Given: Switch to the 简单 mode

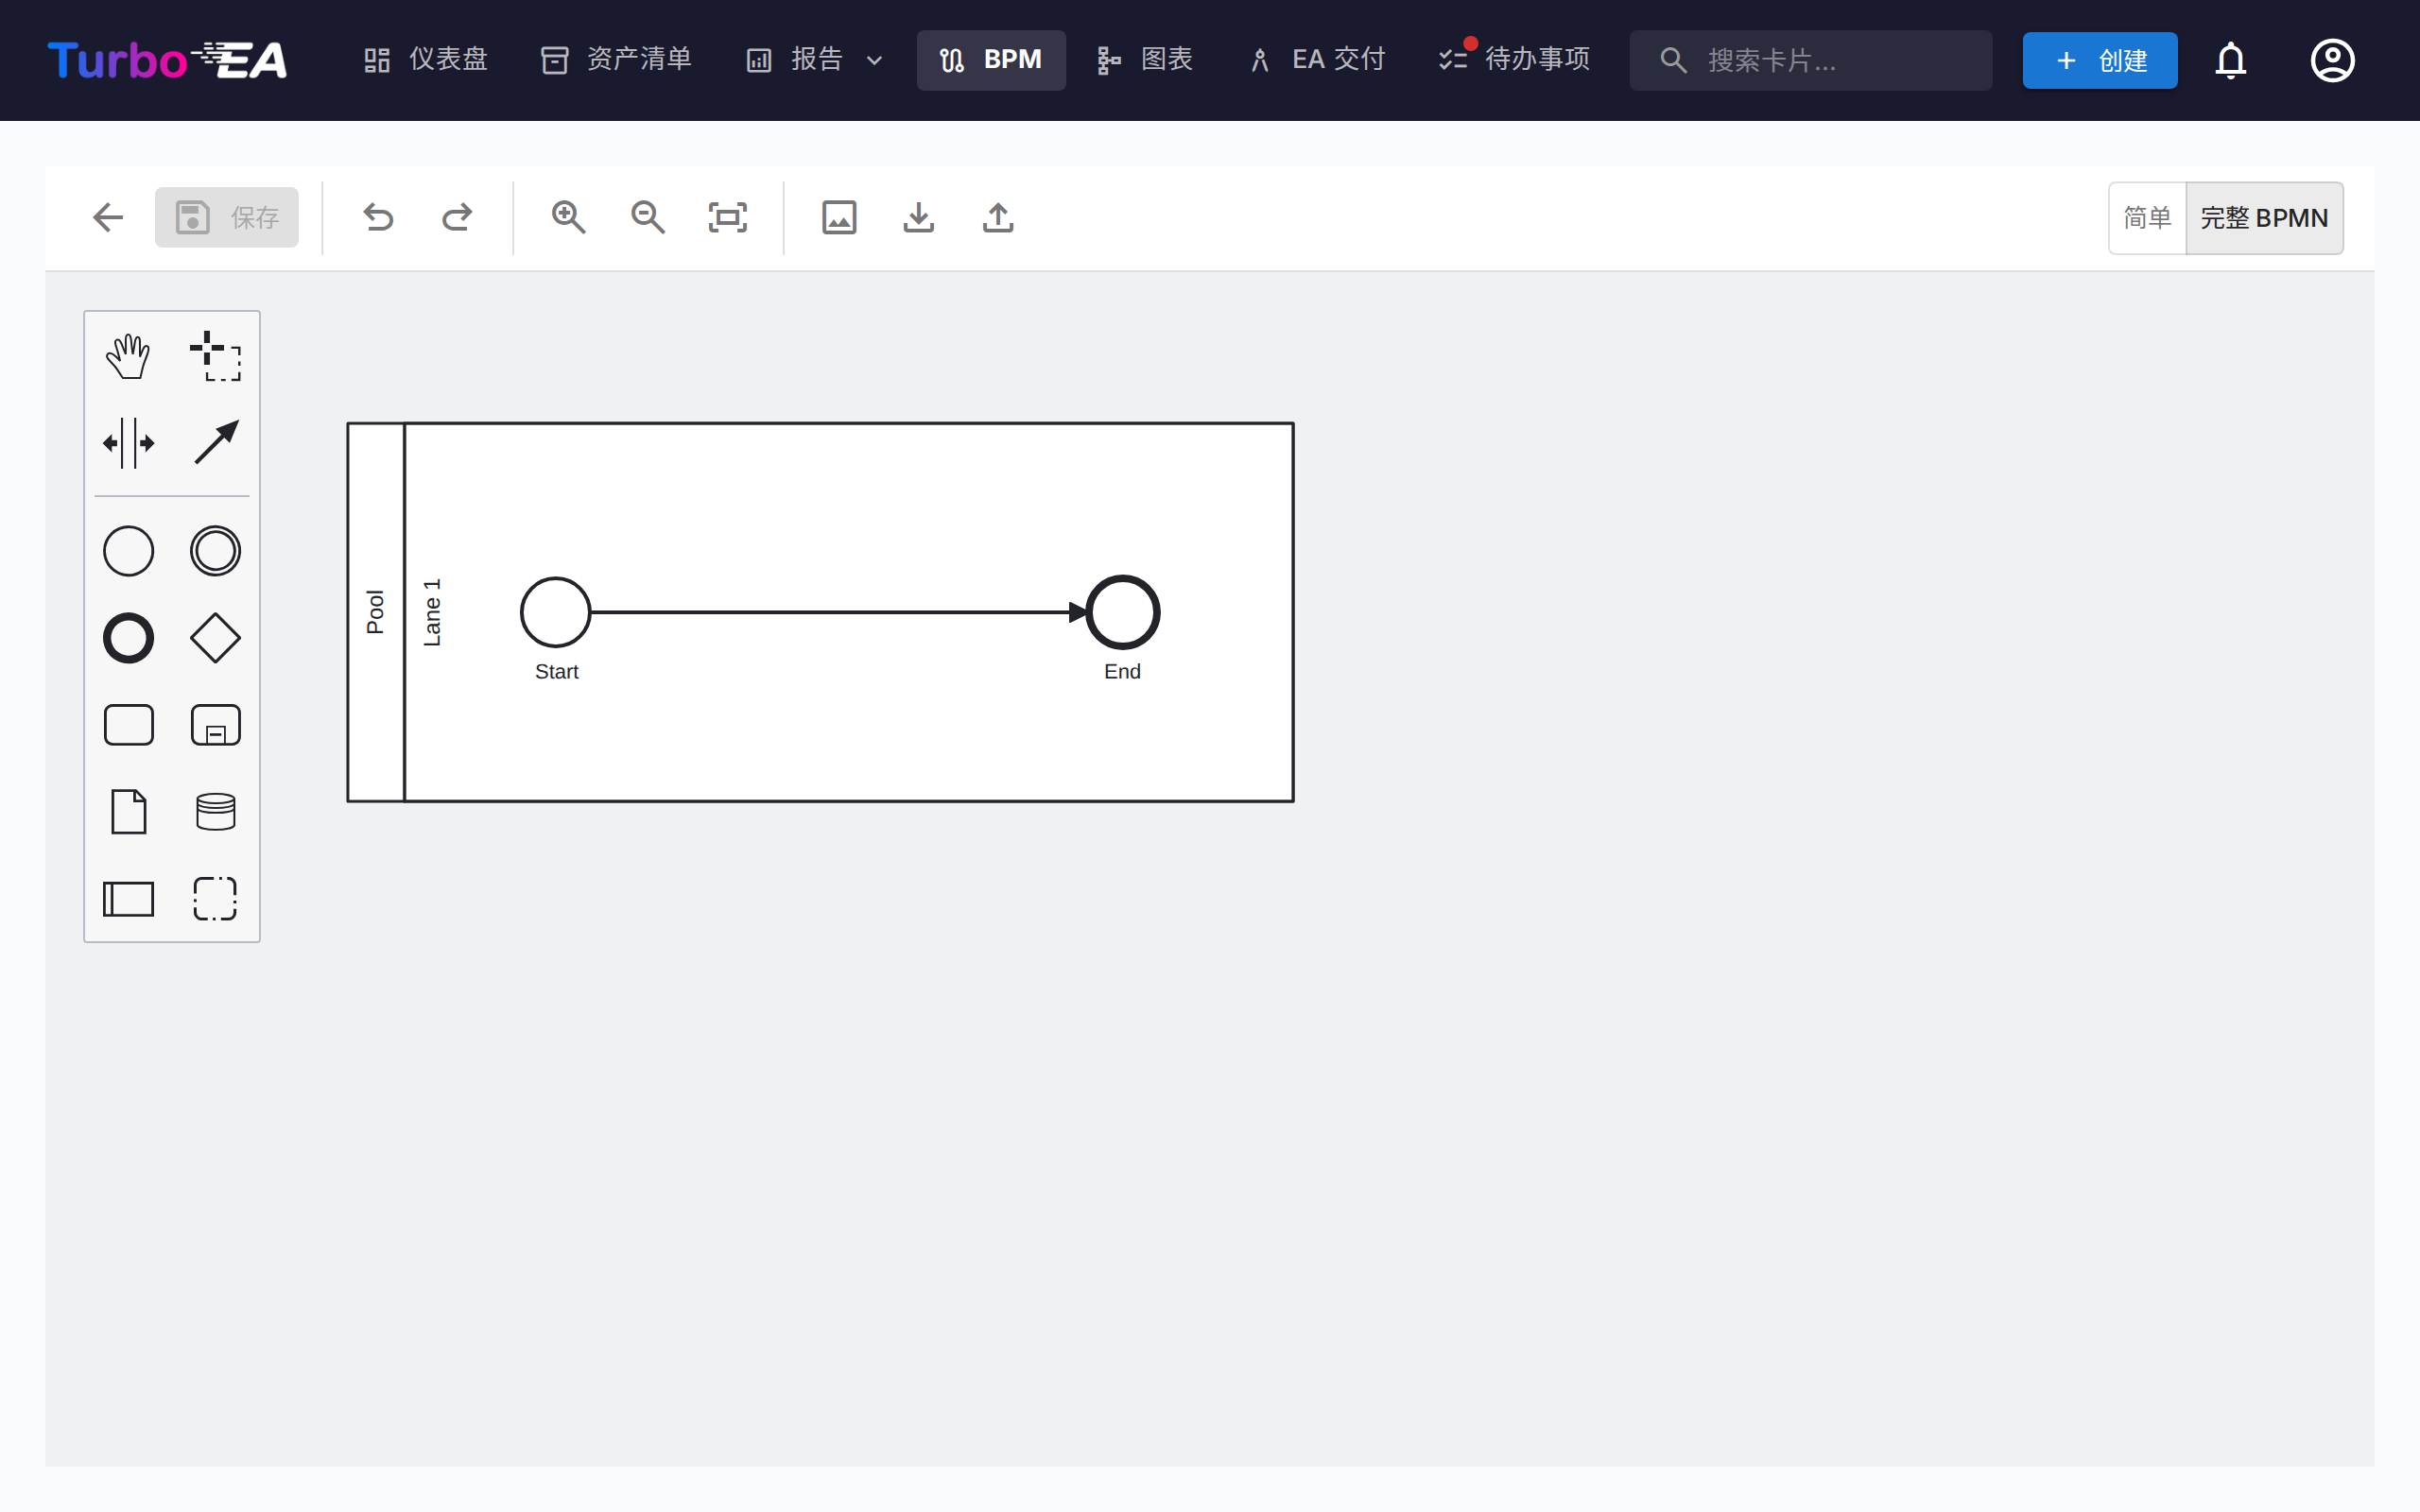Looking at the screenshot, I should 2146,217.
